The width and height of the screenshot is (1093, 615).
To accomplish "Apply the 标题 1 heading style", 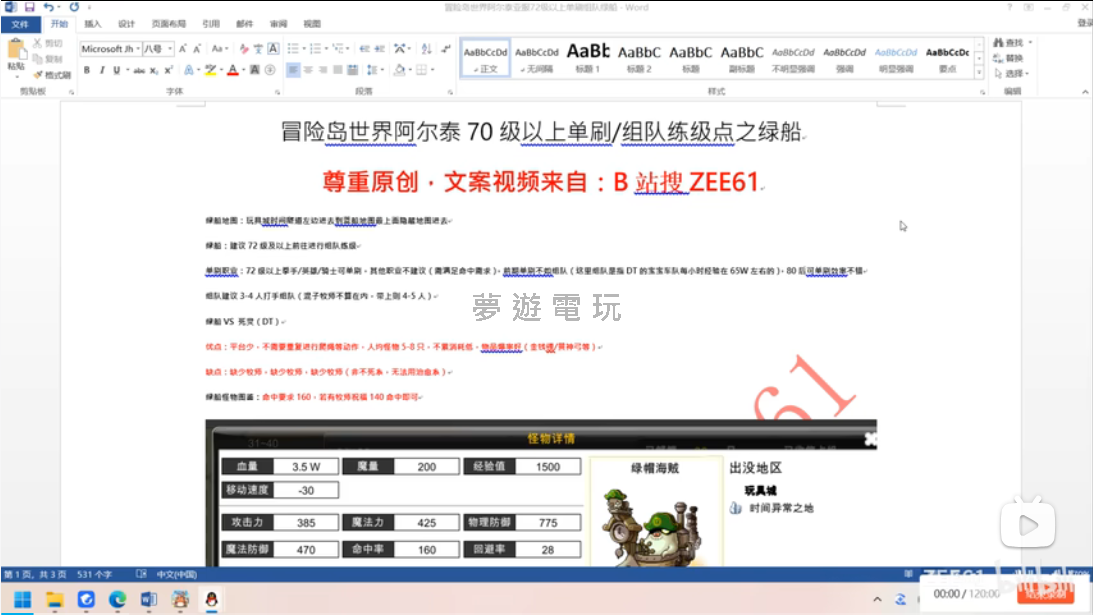I will point(588,58).
